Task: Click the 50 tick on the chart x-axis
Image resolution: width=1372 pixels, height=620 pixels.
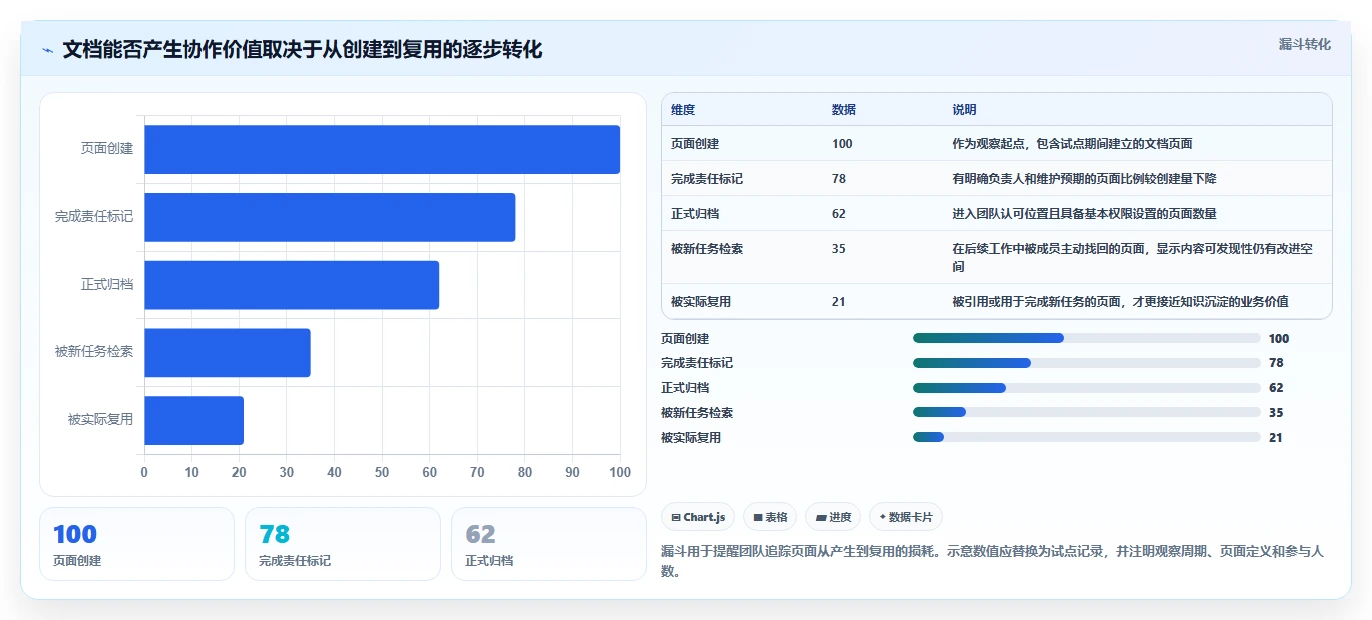Action: [x=382, y=472]
